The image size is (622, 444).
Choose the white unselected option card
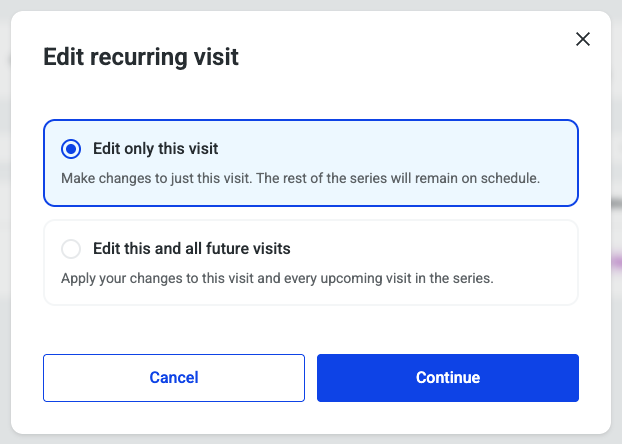coord(311,263)
